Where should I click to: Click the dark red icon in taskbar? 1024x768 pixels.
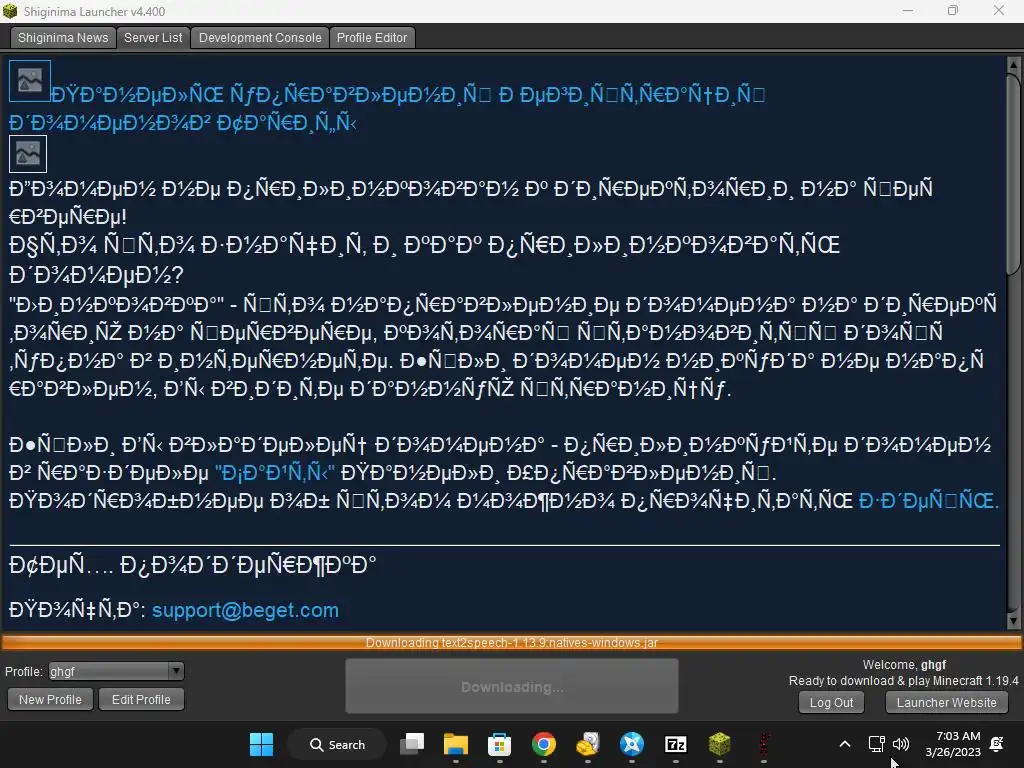coord(763,744)
